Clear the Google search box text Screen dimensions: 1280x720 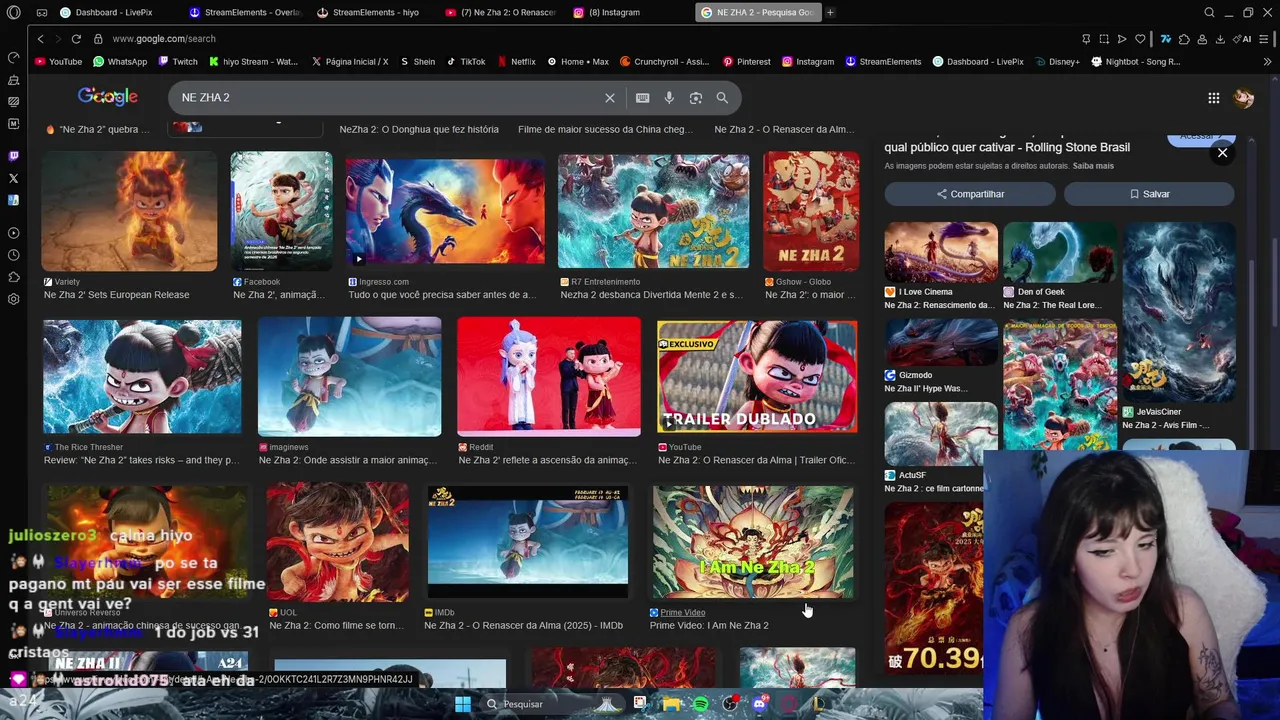click(x=609, y=98)
